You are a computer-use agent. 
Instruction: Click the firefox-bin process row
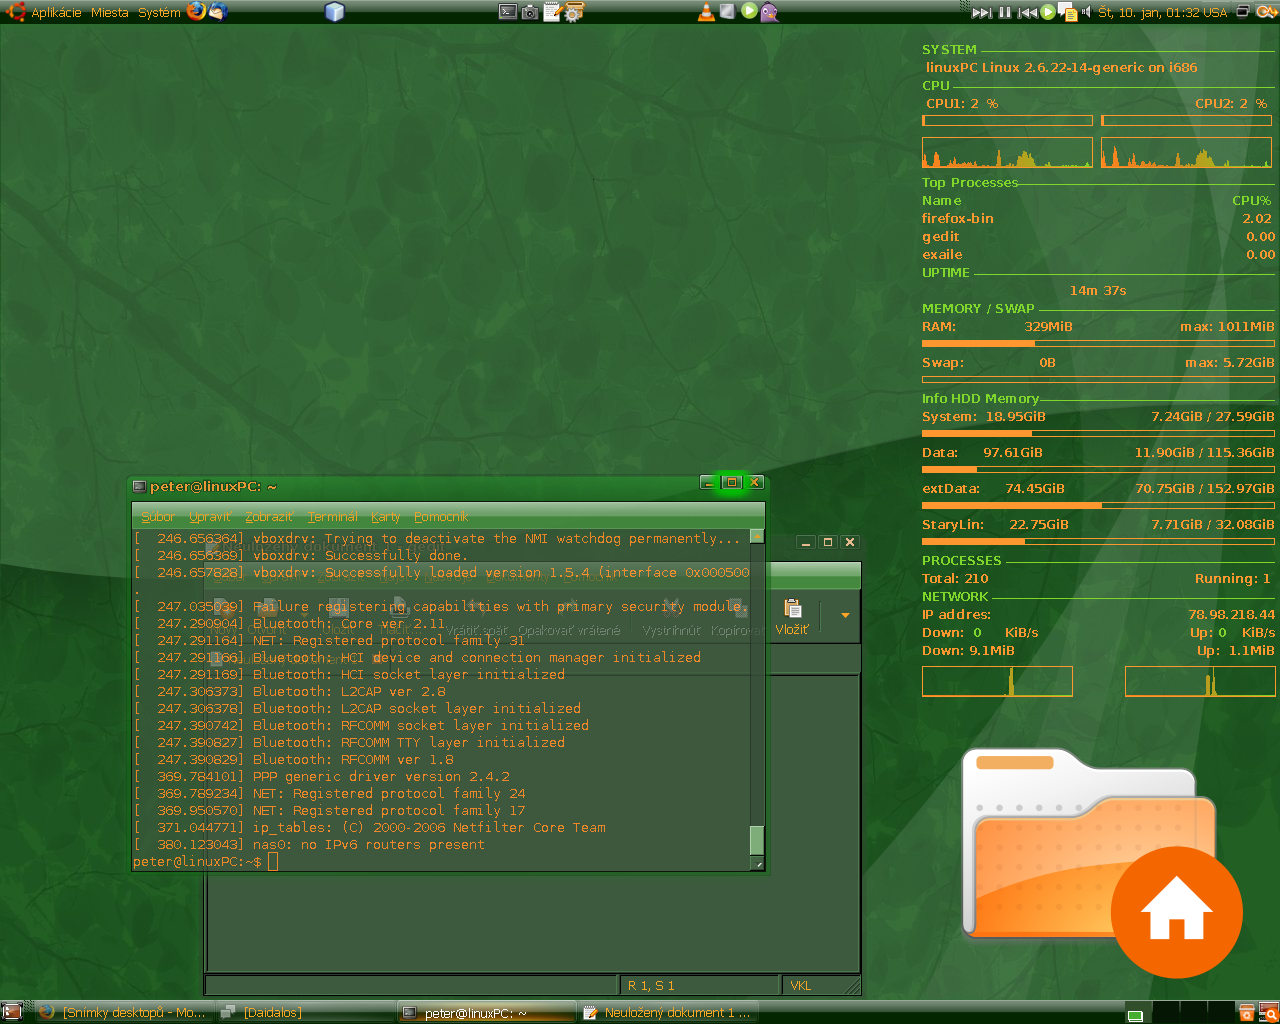coord(1097,219)
